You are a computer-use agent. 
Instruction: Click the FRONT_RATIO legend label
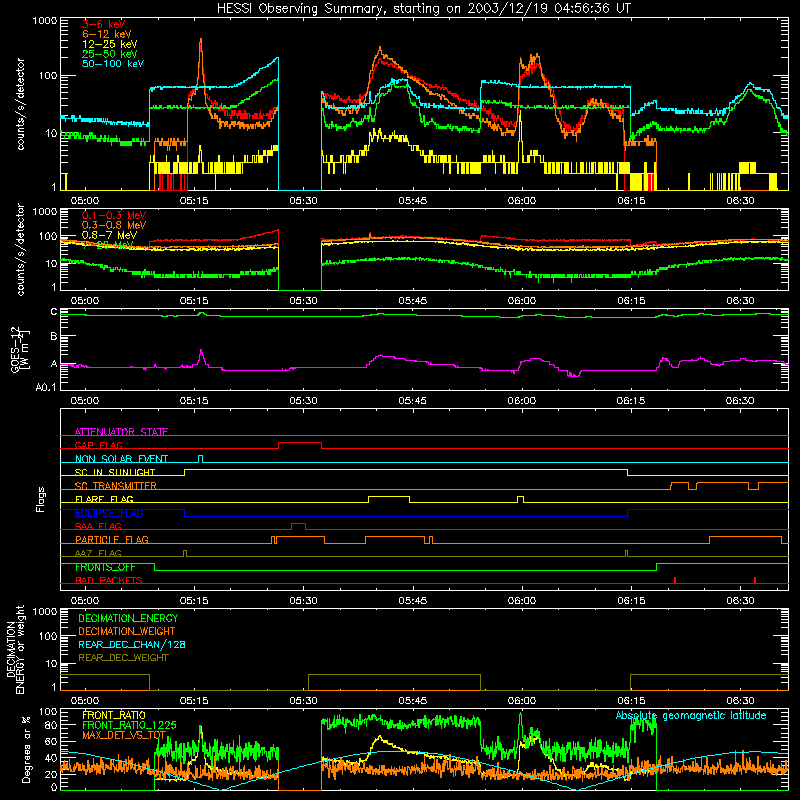coord(114,715)
